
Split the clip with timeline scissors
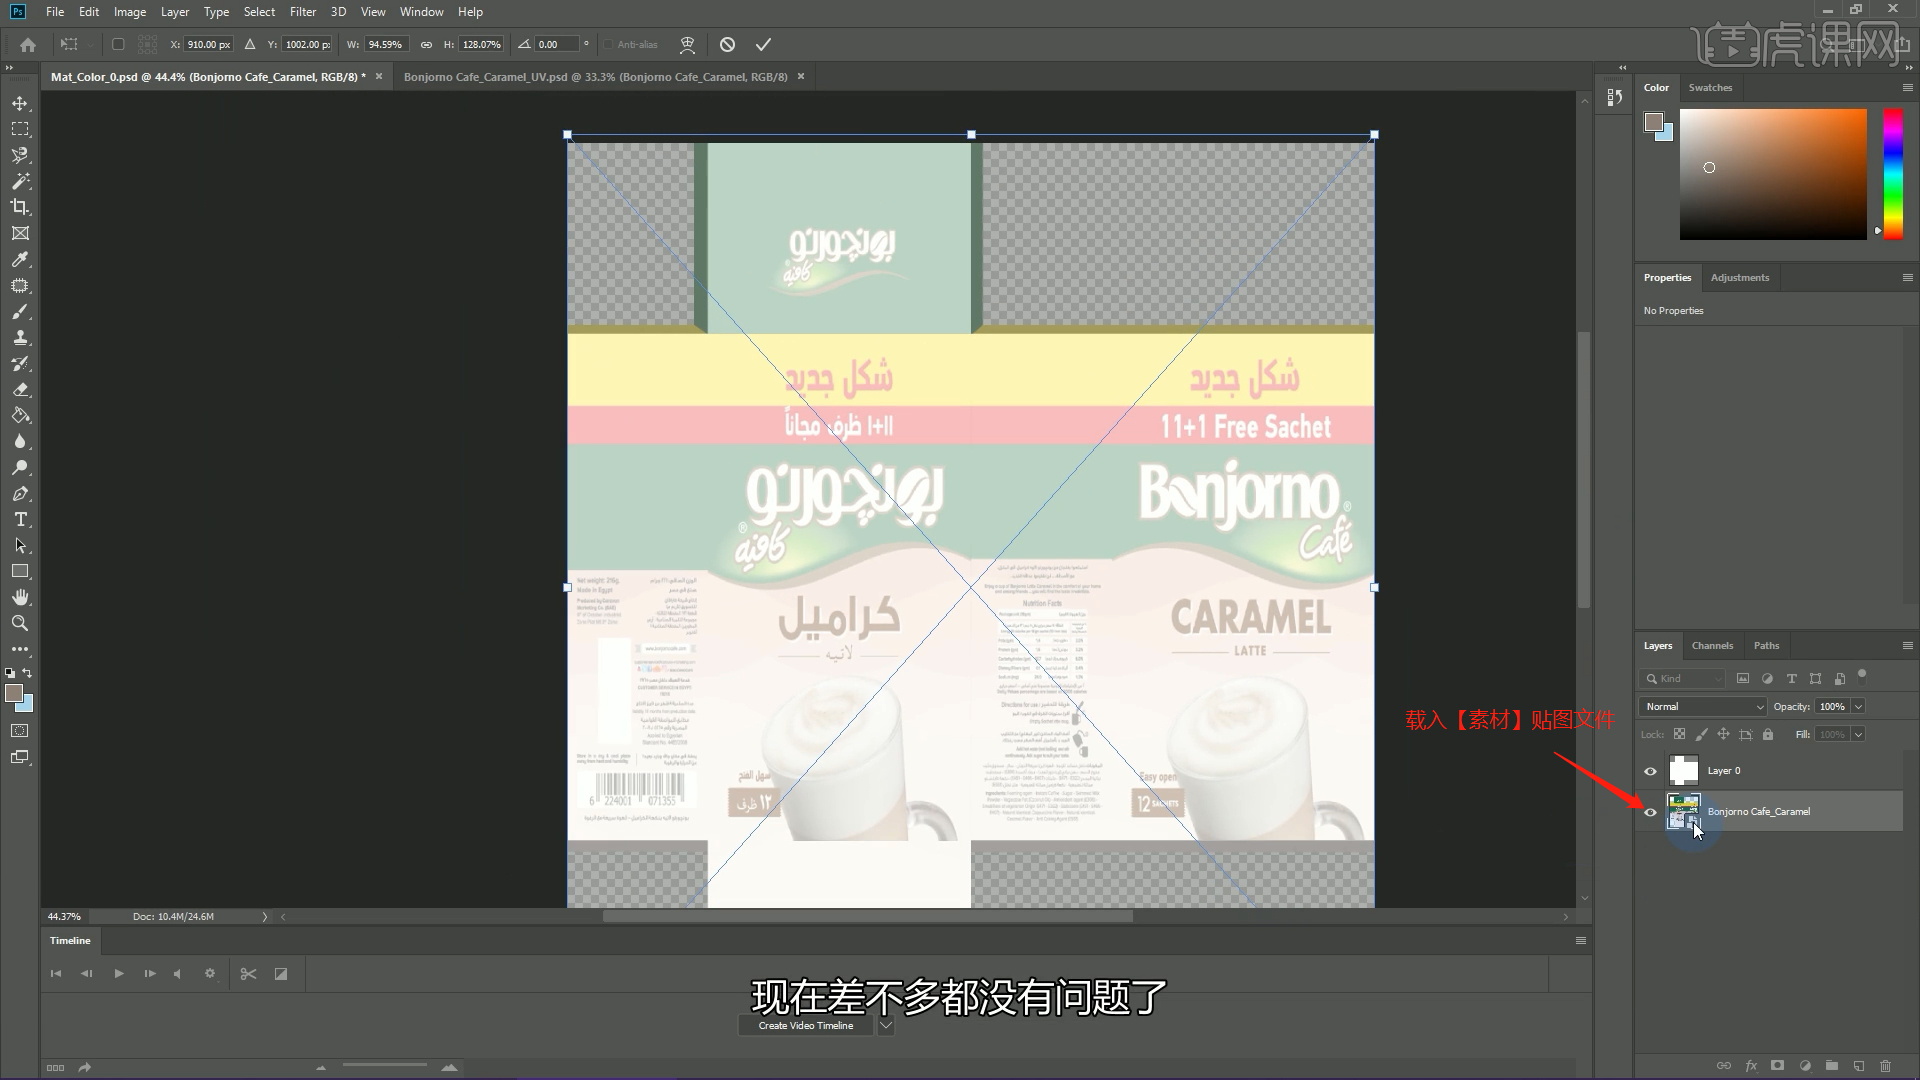pos(248,974)
